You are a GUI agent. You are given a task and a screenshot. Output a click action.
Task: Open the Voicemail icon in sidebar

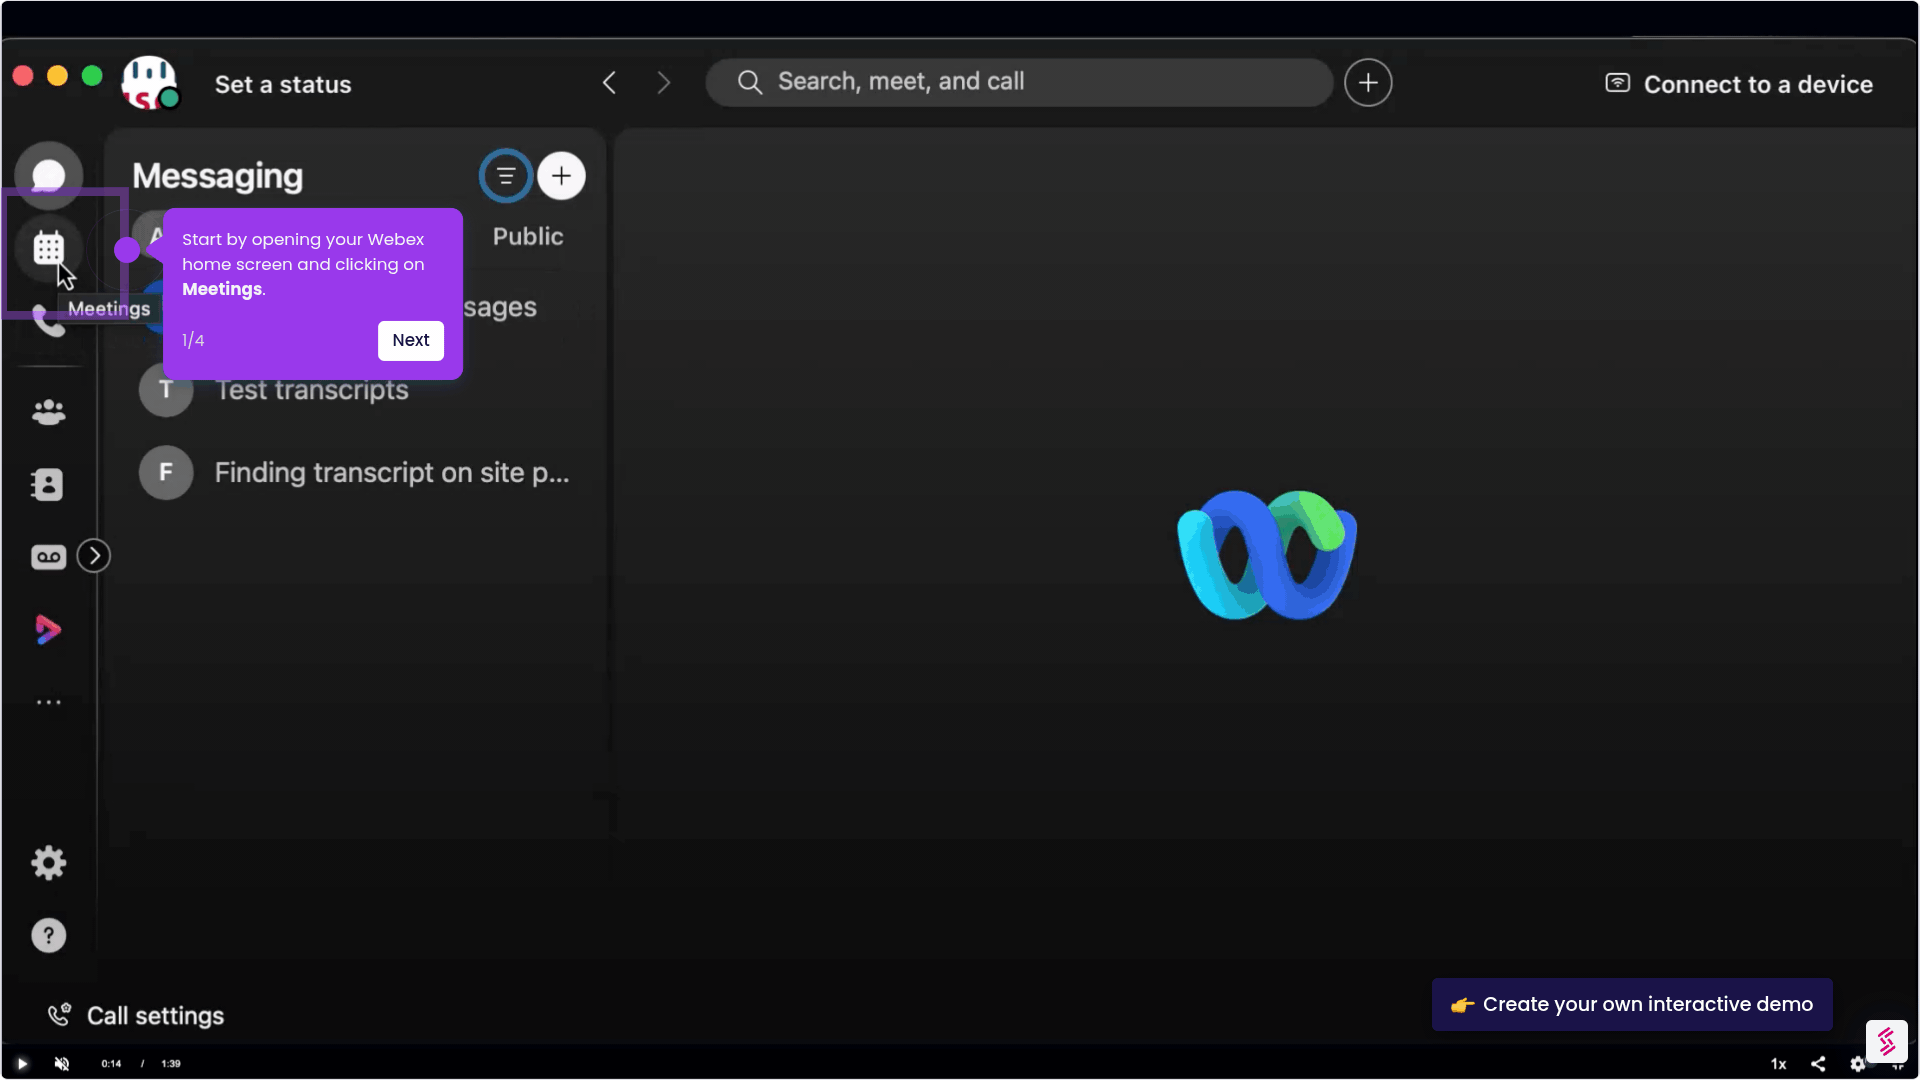(48, 557)
